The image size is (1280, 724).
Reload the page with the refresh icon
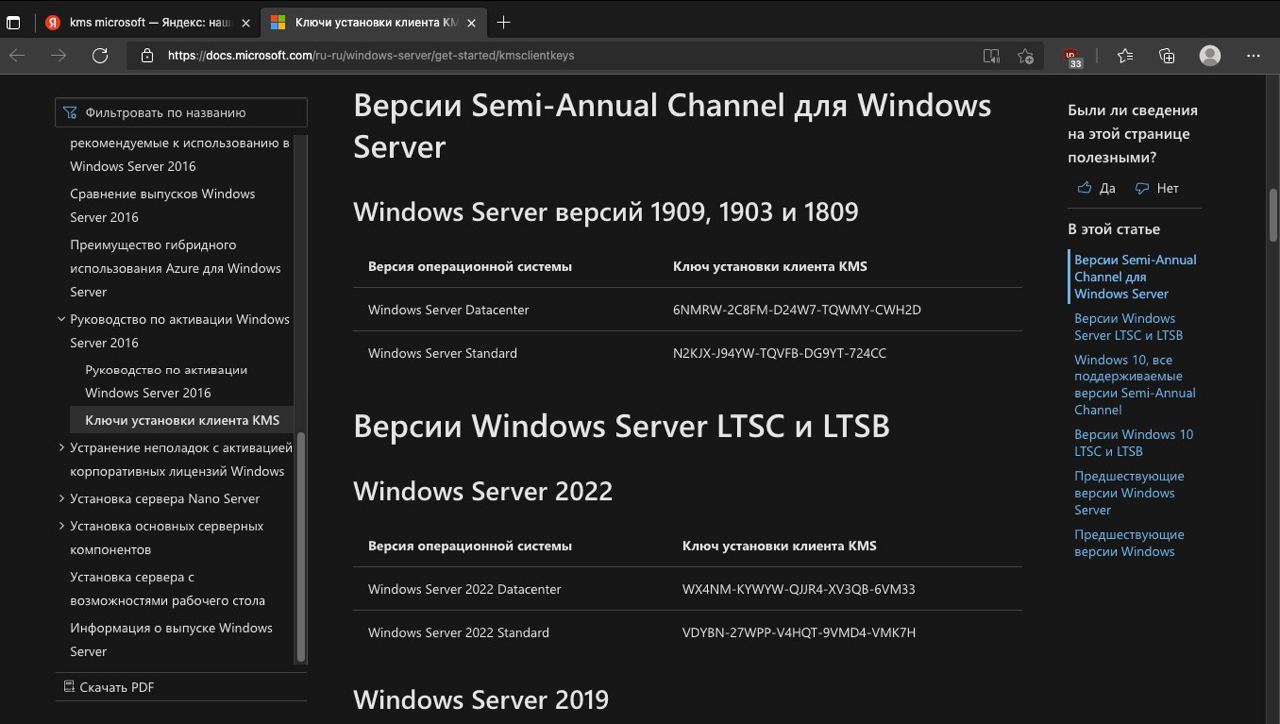100,55
